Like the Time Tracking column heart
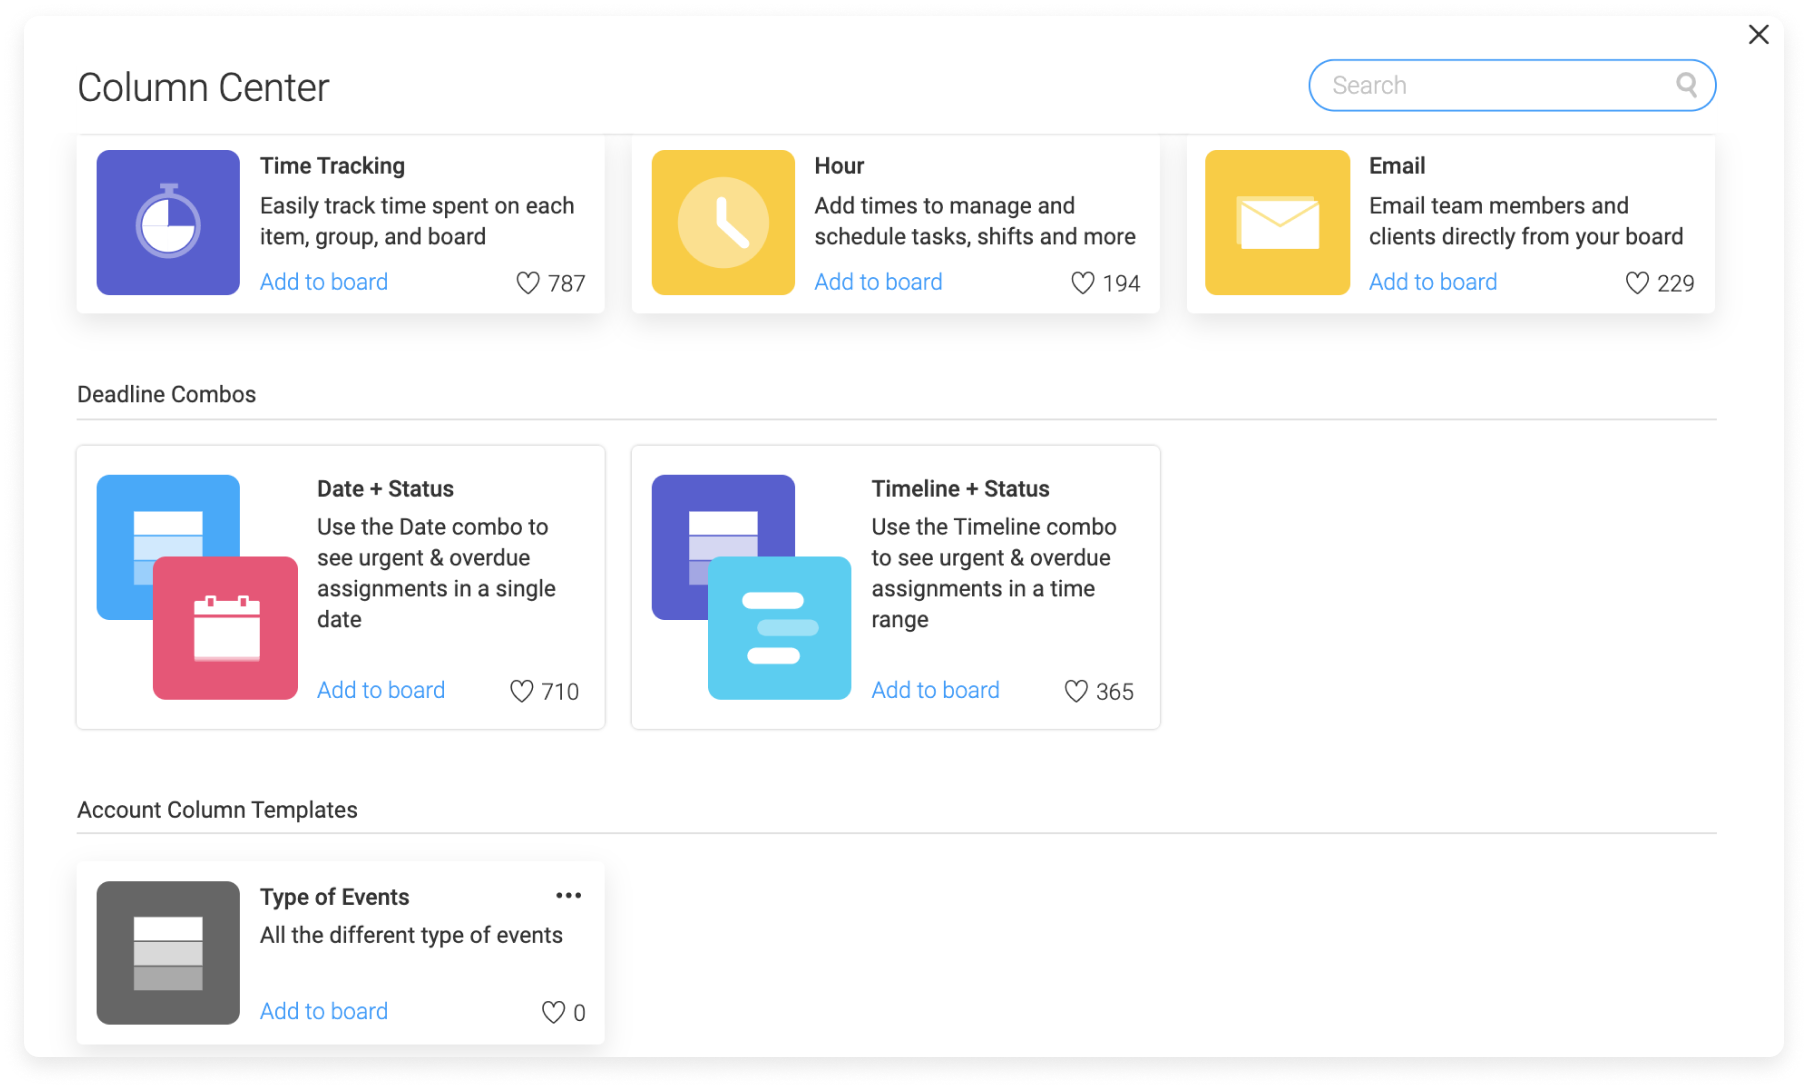This screenshot has width=1808, height=1089. (x=527, y=283)
